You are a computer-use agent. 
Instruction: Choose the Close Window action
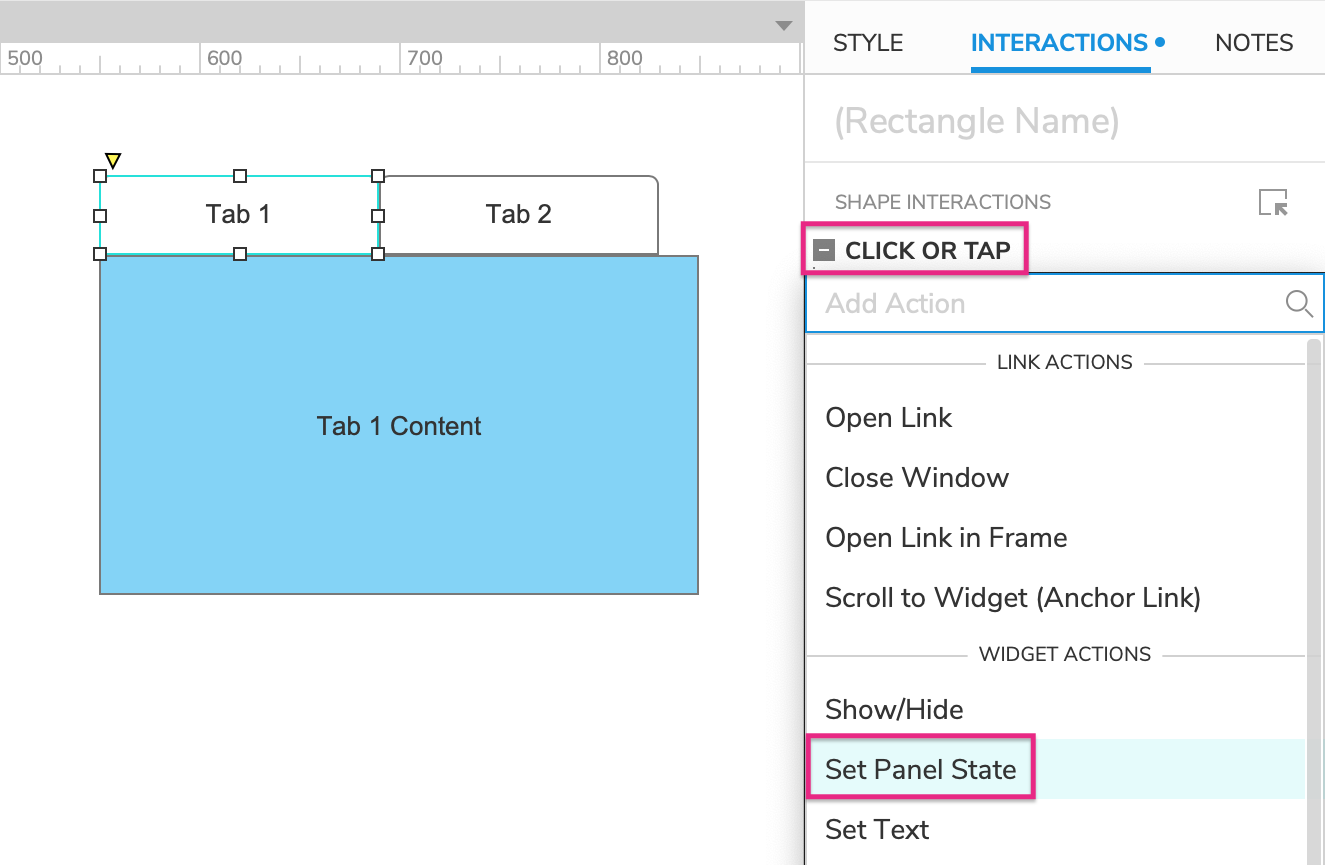(917, 478)
